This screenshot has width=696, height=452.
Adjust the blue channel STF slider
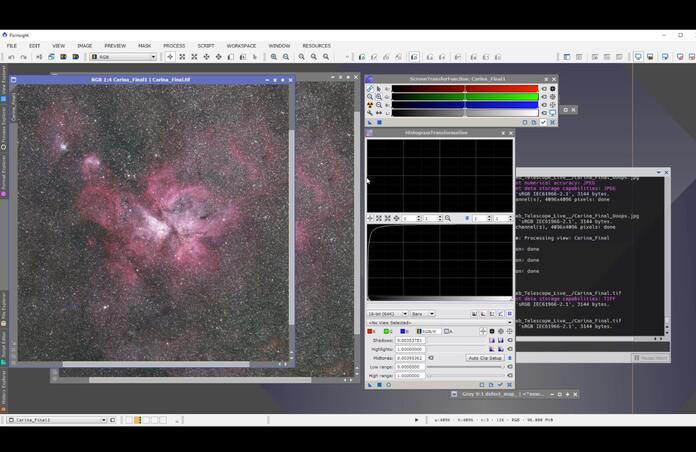point(465,104)
